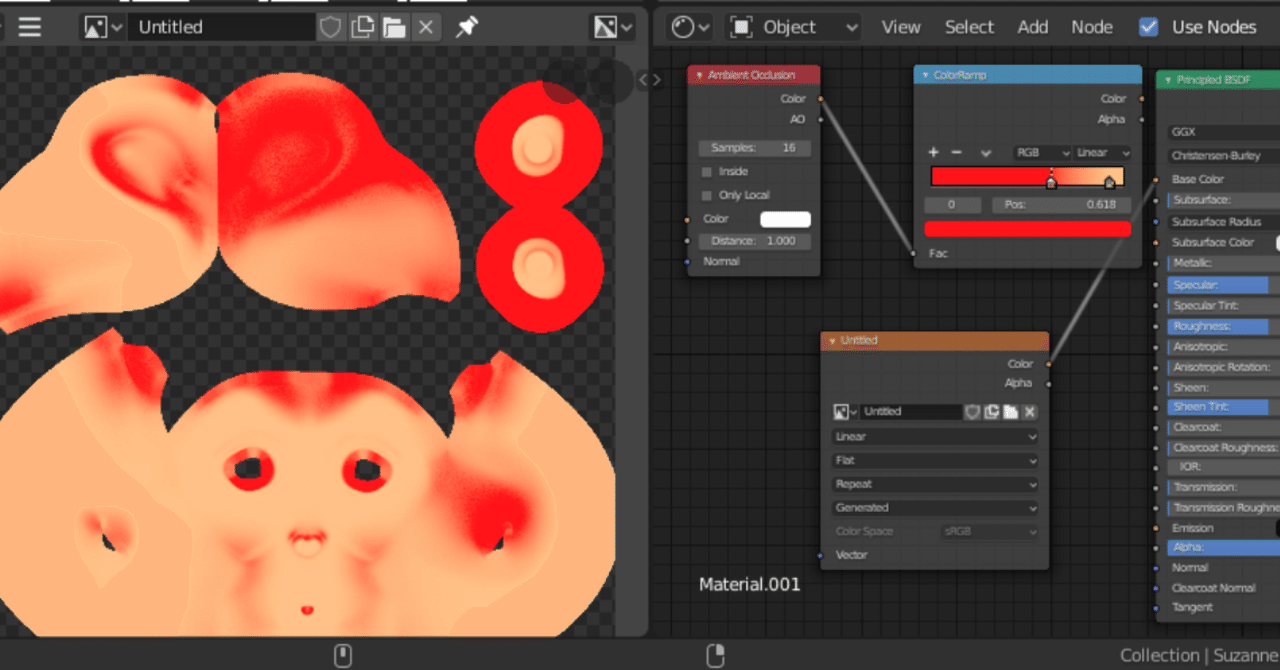Click the Ambient Occlusion Color output socket

tap(820, 99)
